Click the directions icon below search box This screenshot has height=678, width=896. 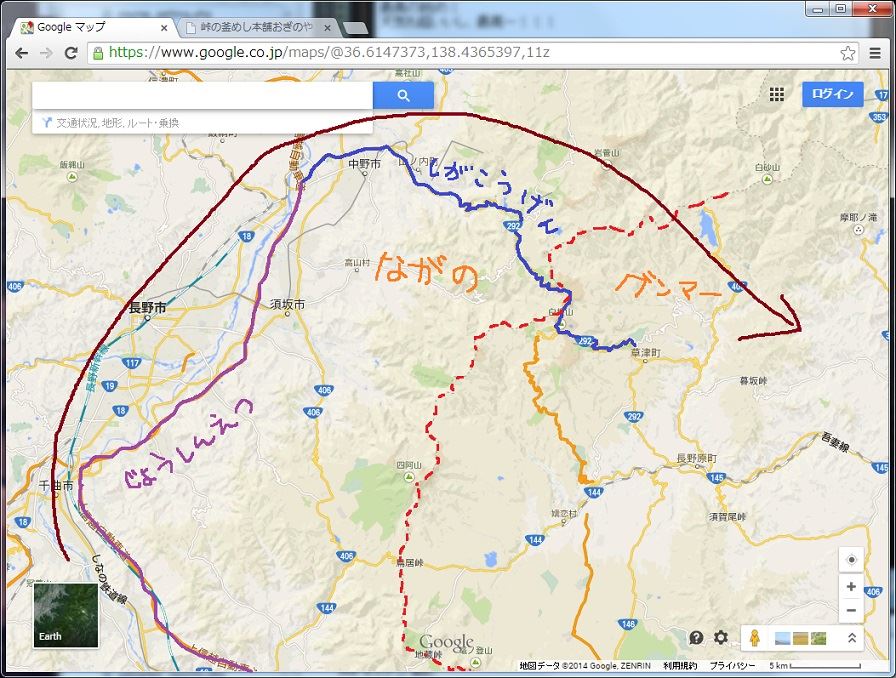pyautogui.click(x=47, y=122)
